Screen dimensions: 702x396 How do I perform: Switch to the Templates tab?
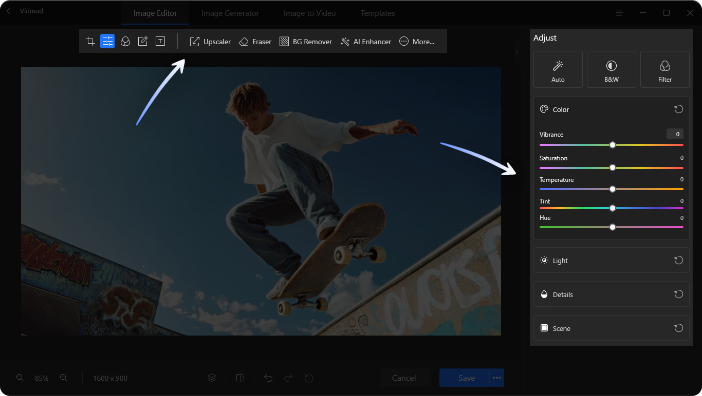pos(377,13)
